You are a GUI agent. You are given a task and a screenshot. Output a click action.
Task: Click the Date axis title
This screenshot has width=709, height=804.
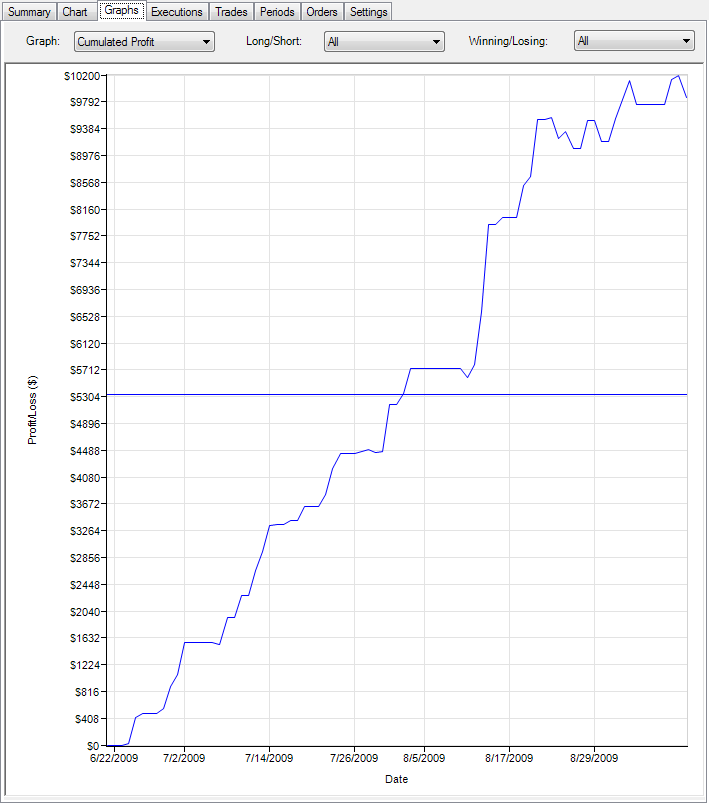[396, 779]
